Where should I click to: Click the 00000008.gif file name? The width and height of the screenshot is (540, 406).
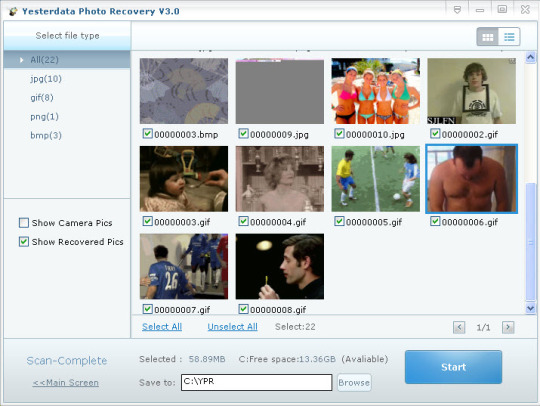[x=278, y=310]
